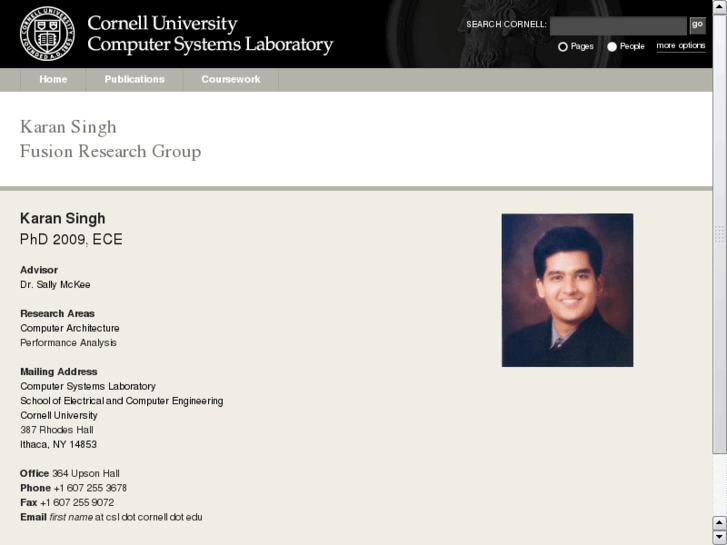Click the Office 364 Upson Hall line

(70, 474)
